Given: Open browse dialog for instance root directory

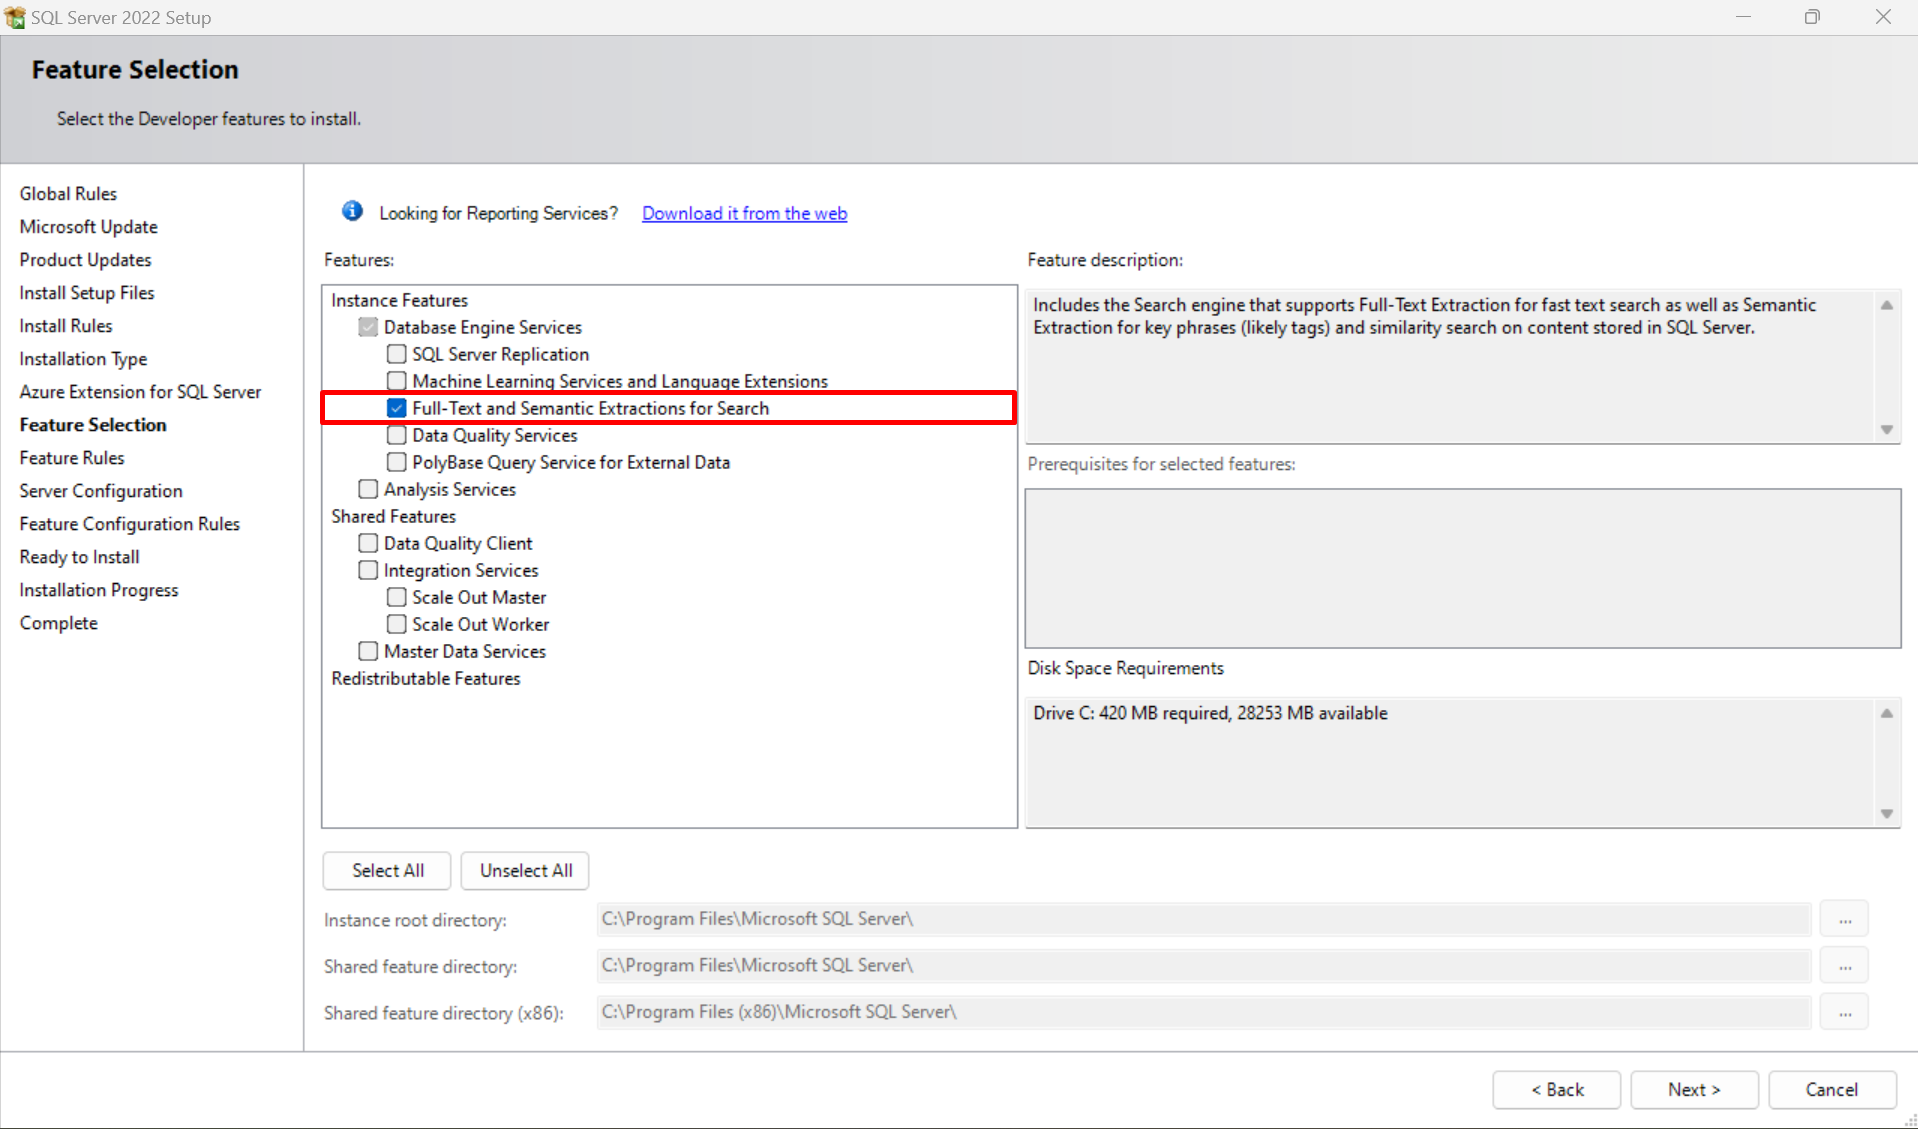Looking at the screenshot, I should point(1844,918).
